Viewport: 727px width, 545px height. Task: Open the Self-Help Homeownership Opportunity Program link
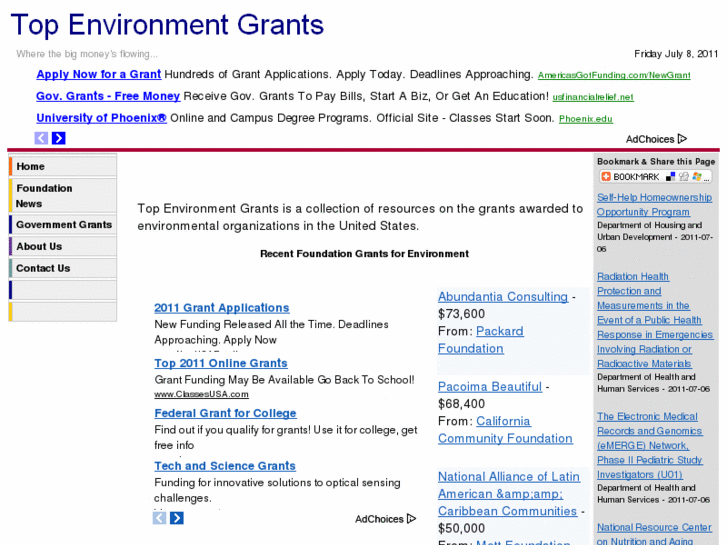coord(654,205)
